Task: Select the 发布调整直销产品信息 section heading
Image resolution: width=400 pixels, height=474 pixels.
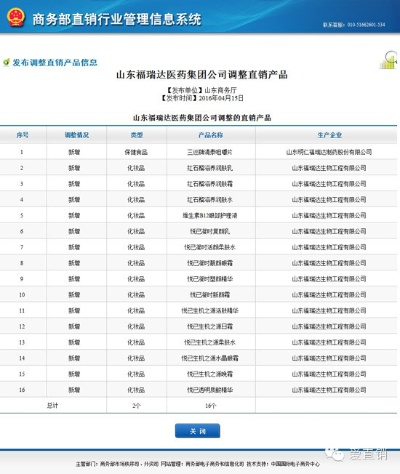Action: tap(55, 62)
